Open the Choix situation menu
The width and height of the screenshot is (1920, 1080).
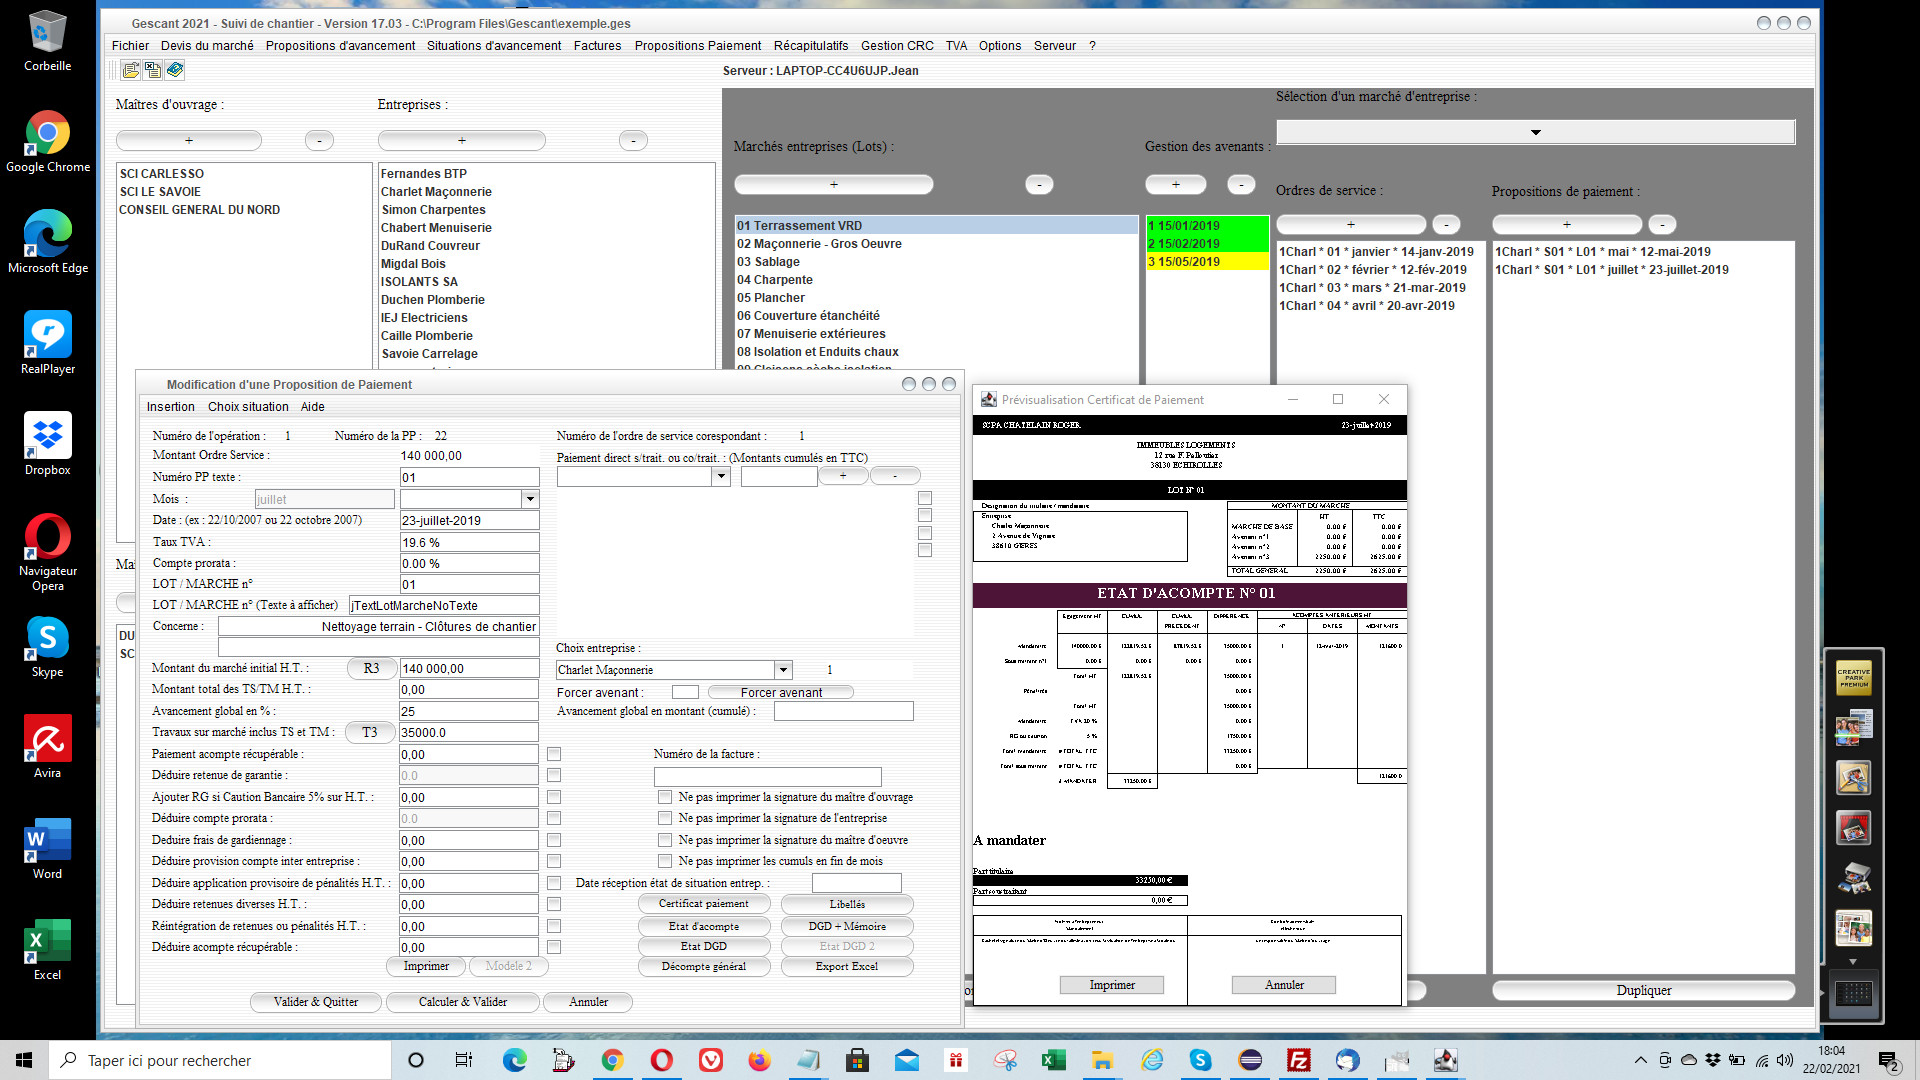(x=248, y=407)
